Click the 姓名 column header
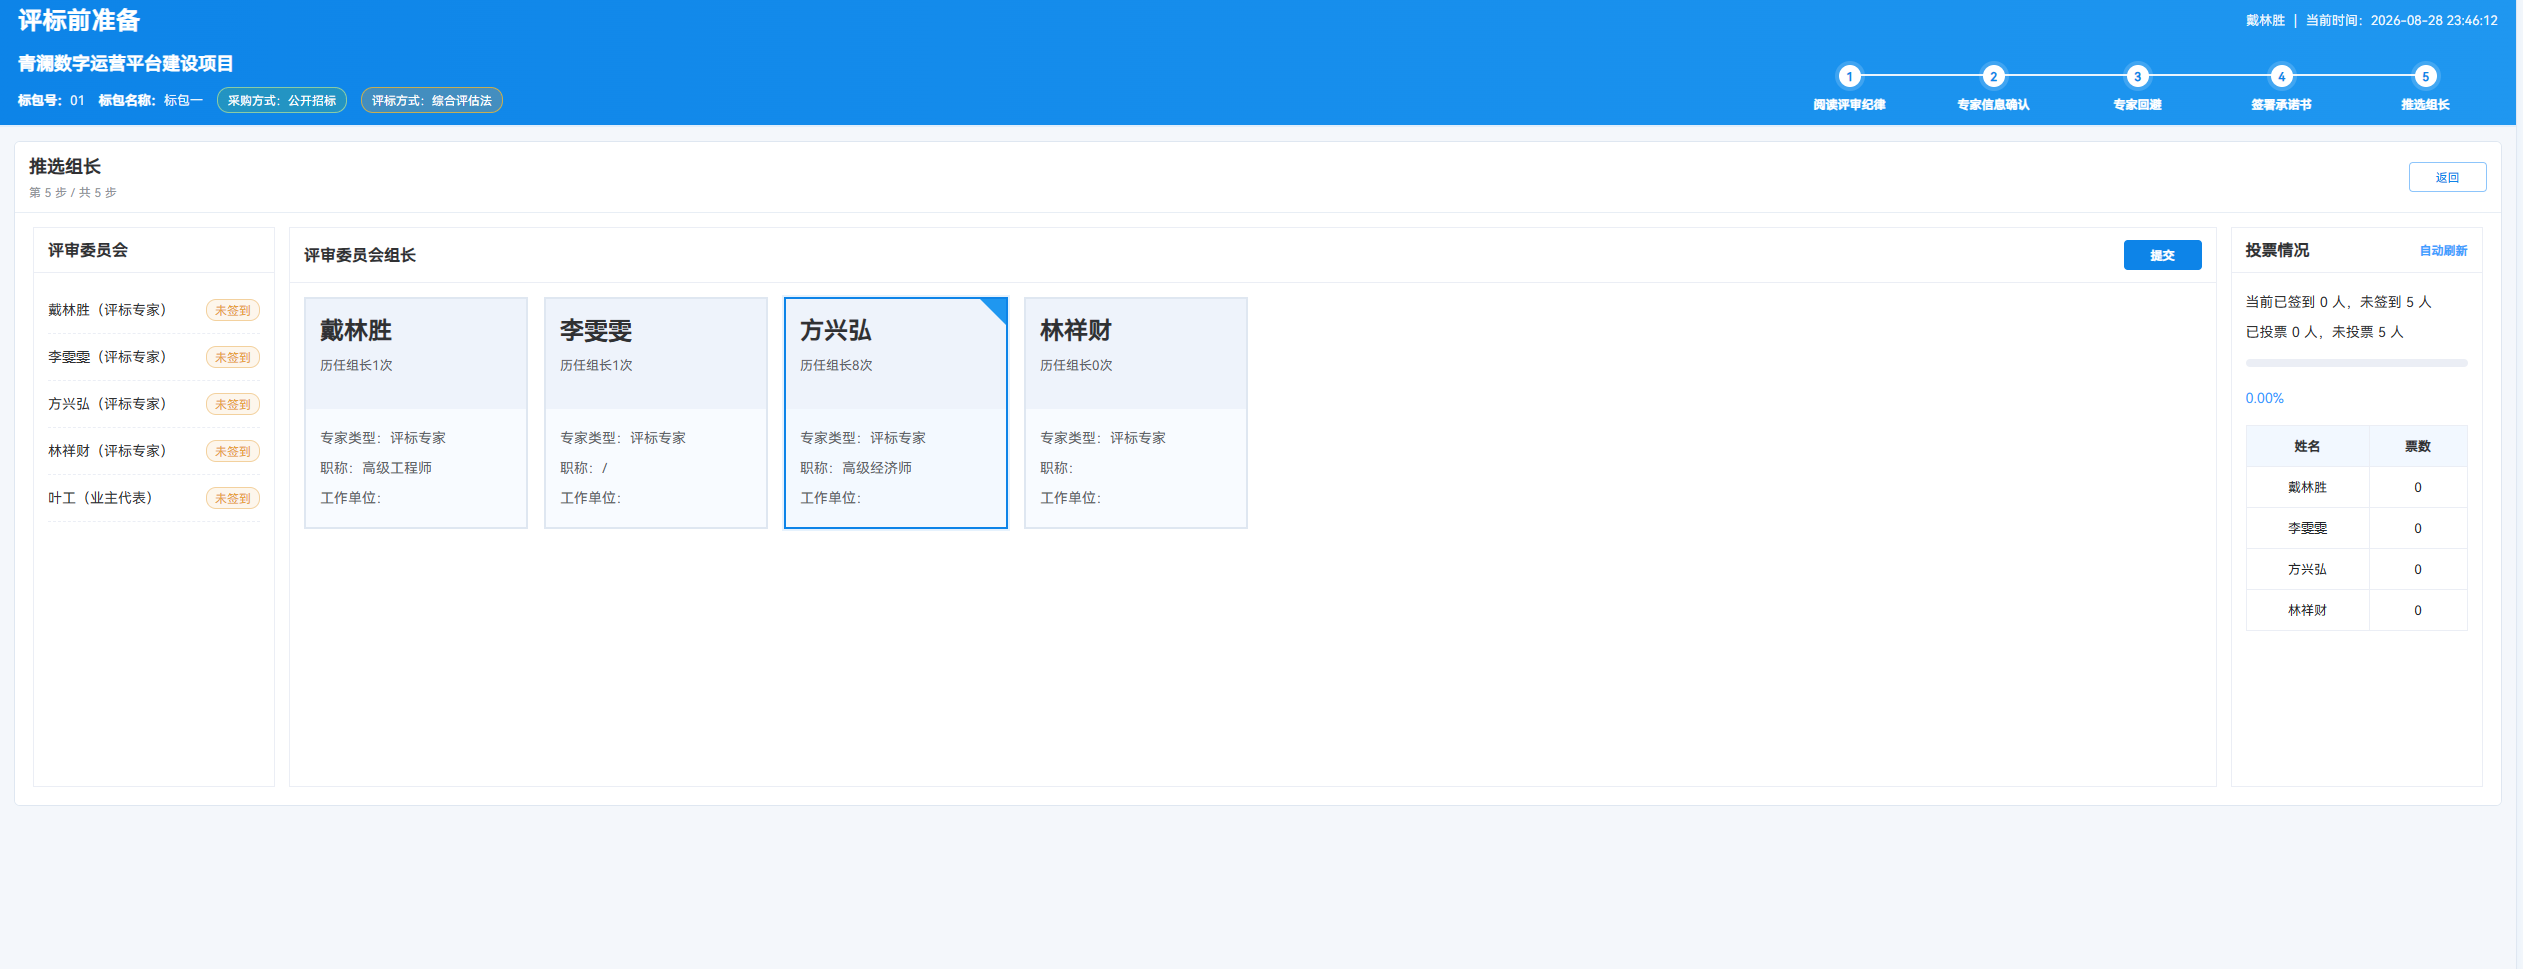2523x969 pixels. pos(2307,446)
